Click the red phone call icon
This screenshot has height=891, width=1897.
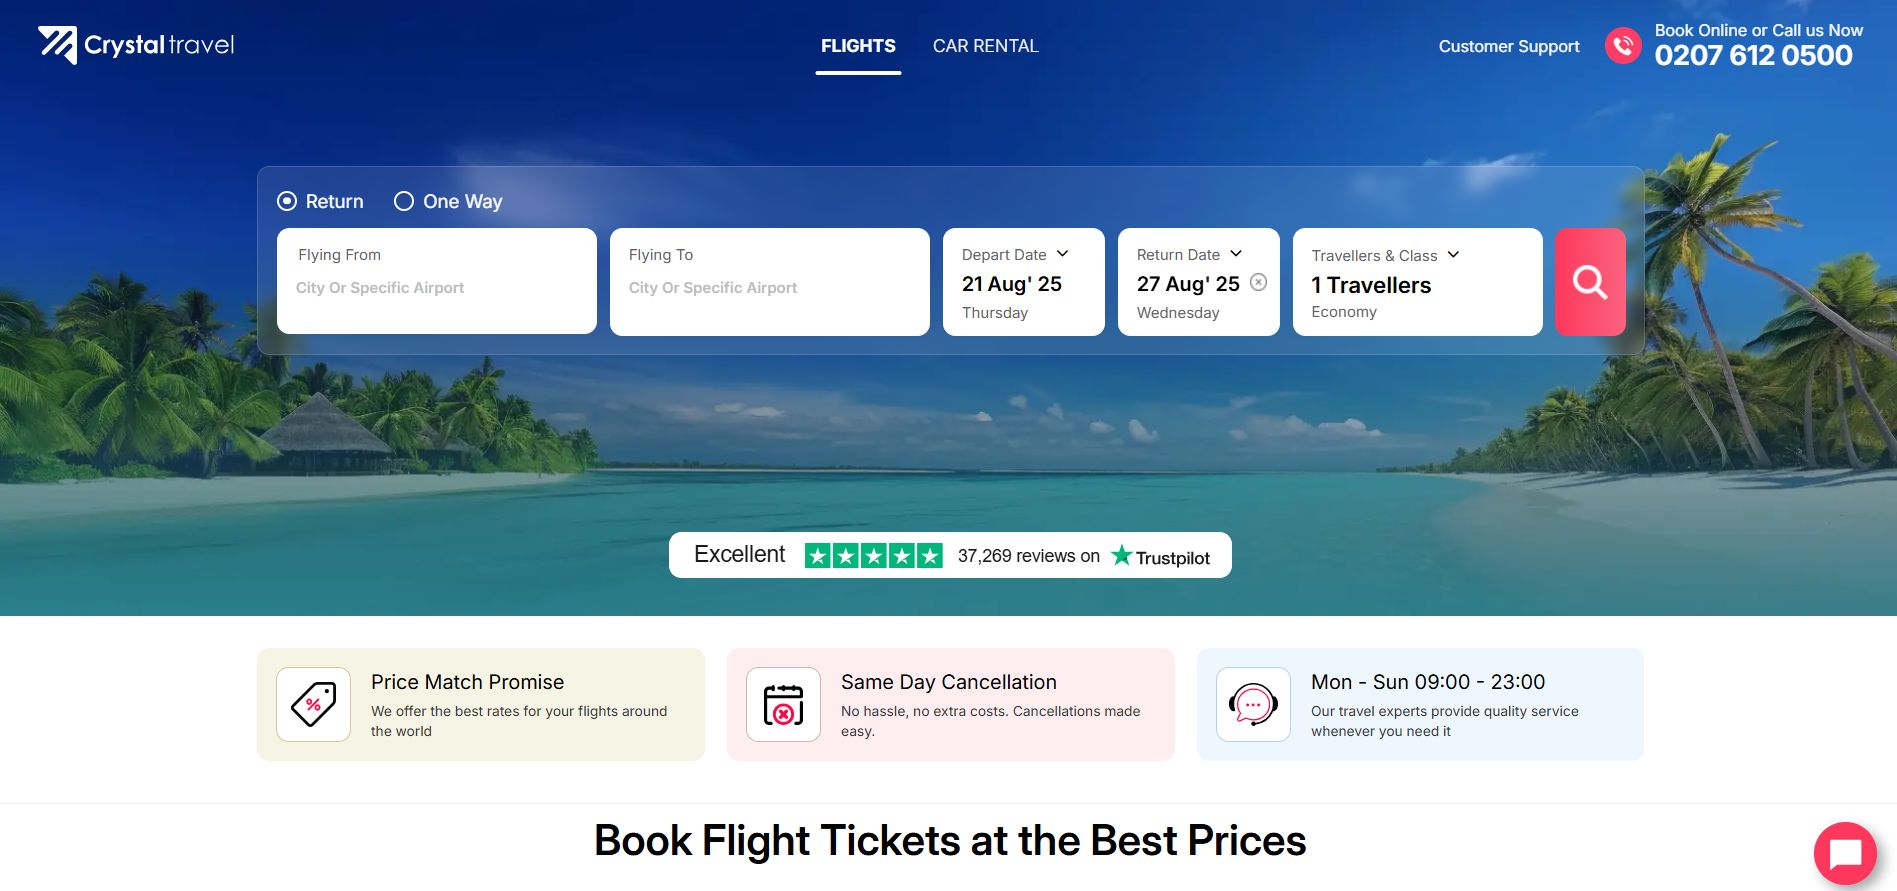(1622, 45)
